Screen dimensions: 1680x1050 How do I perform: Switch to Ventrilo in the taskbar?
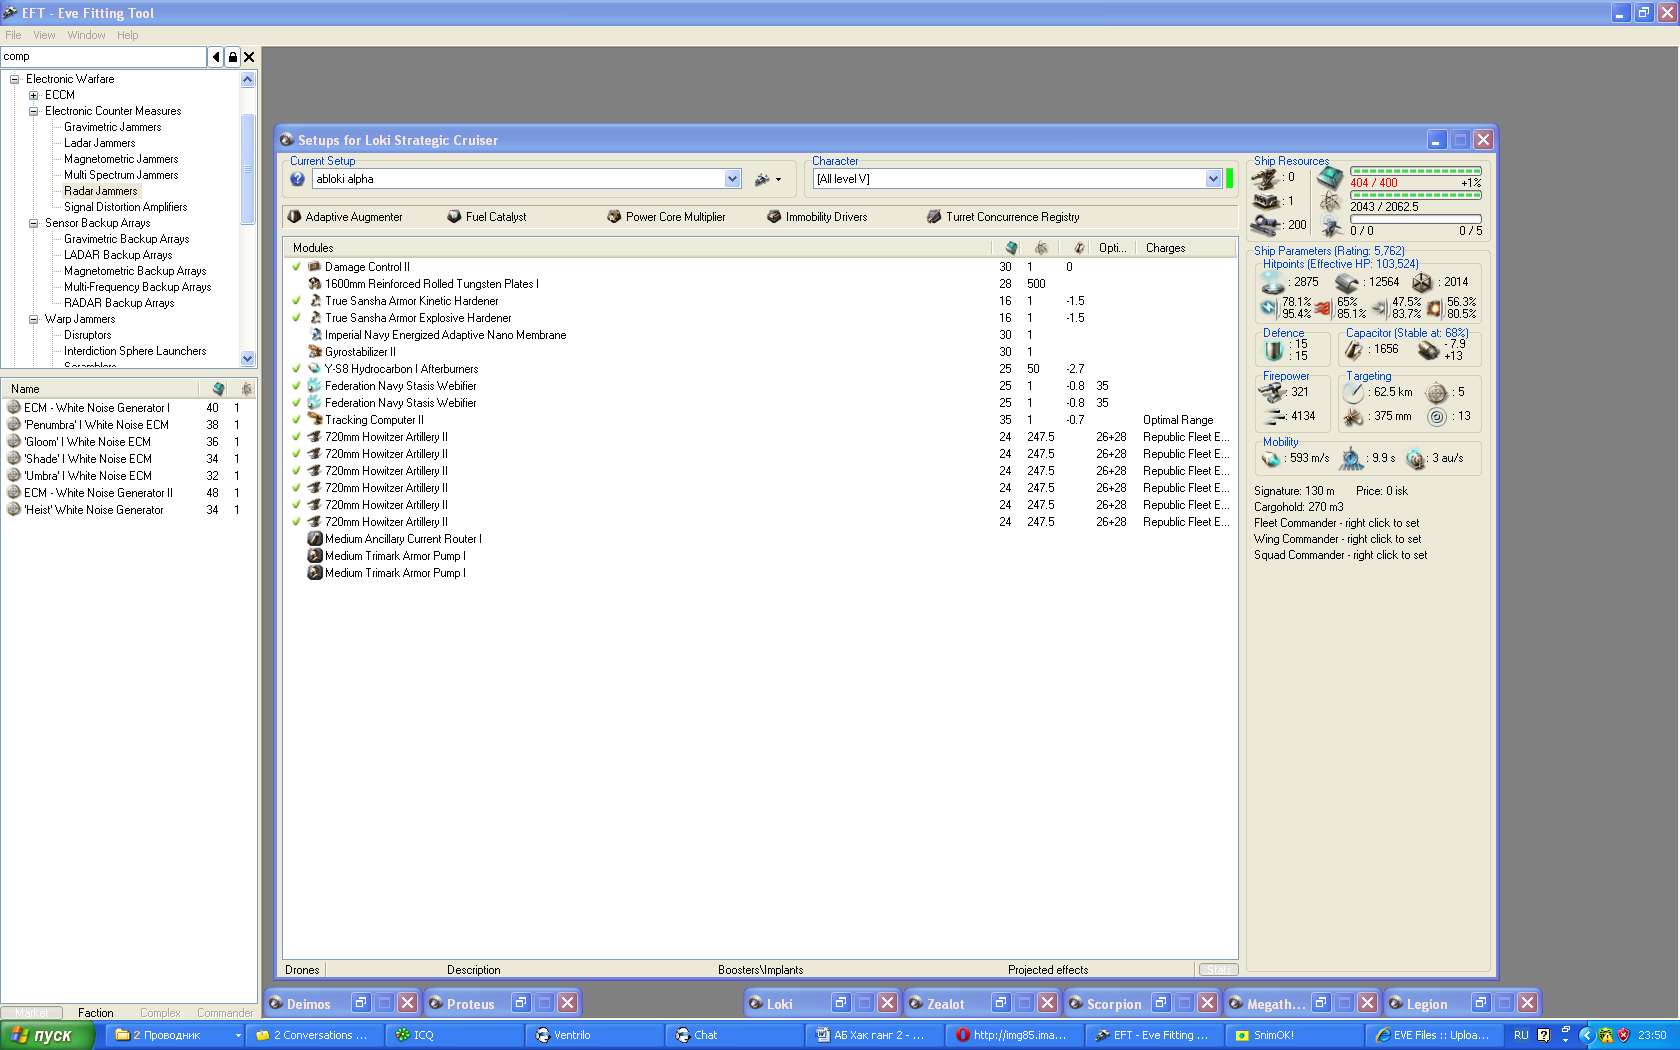tap(595, 1035)
